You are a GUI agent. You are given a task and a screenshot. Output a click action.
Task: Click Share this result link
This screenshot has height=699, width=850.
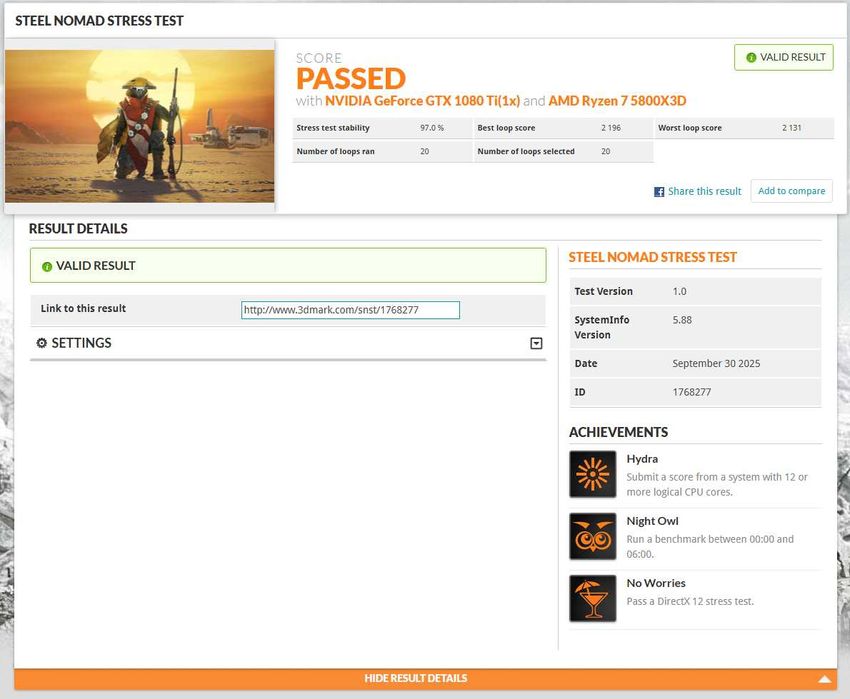(x=704, y=191)
